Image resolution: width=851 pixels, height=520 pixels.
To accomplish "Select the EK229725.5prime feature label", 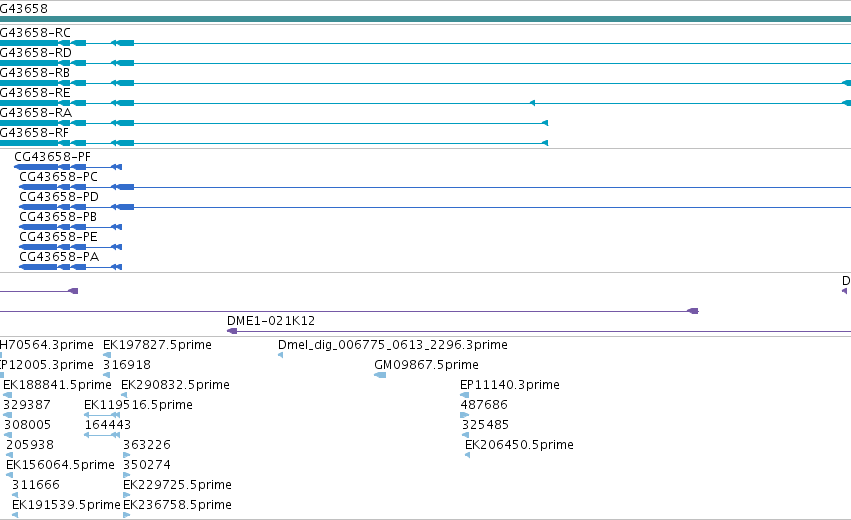I will coord(177,485).
